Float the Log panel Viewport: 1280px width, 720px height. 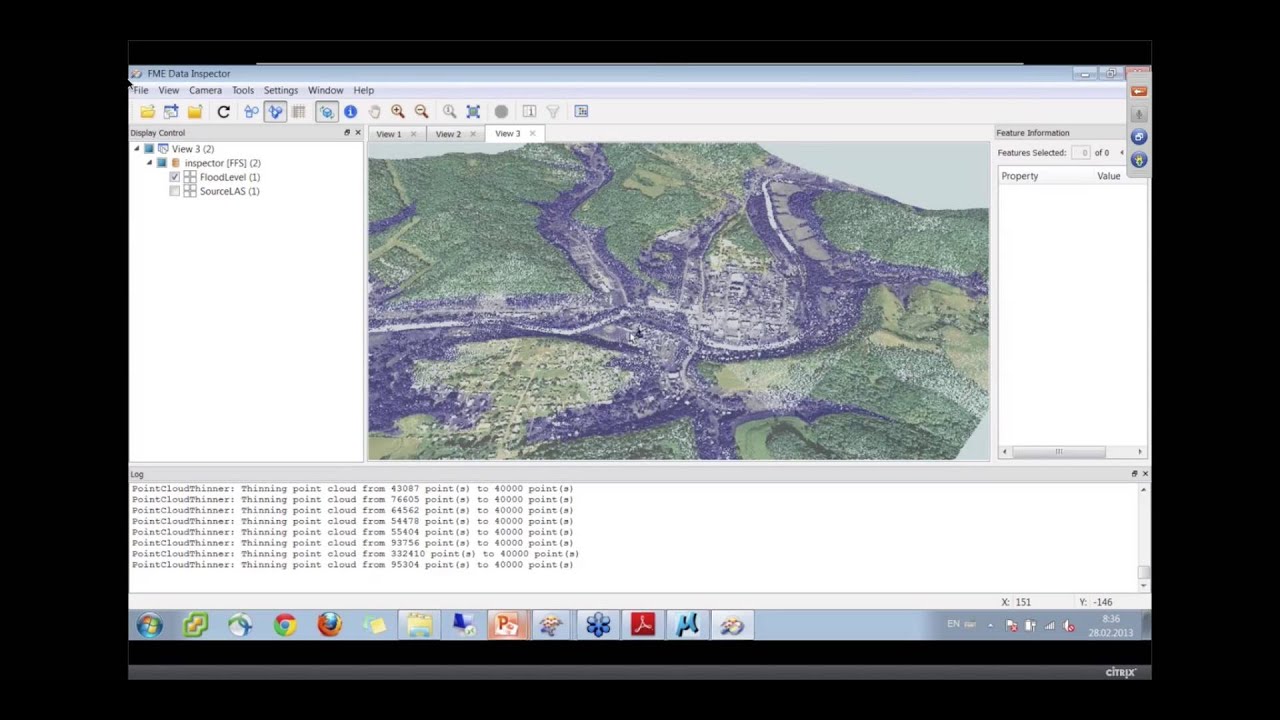point(1134,474)
